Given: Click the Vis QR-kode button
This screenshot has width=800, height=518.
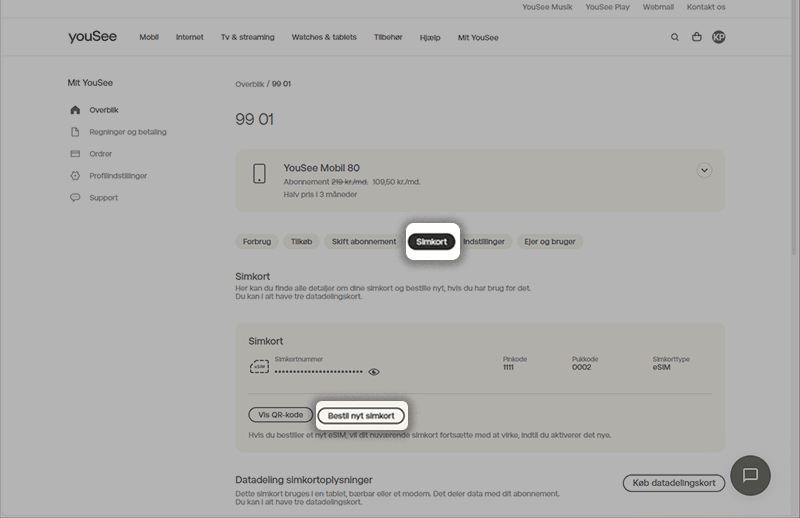Looking at the screenshot, I should pos(280,415).
